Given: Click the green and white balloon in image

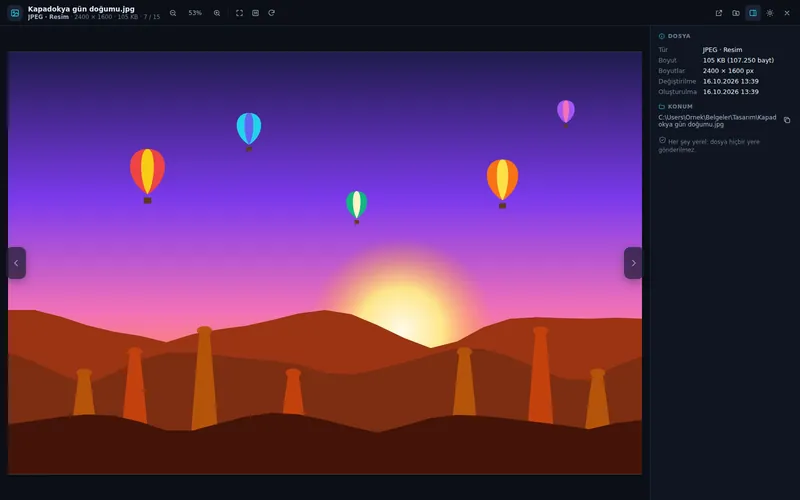Looking at the screenshot, I should pyautogui.click(x=357, y=207).
